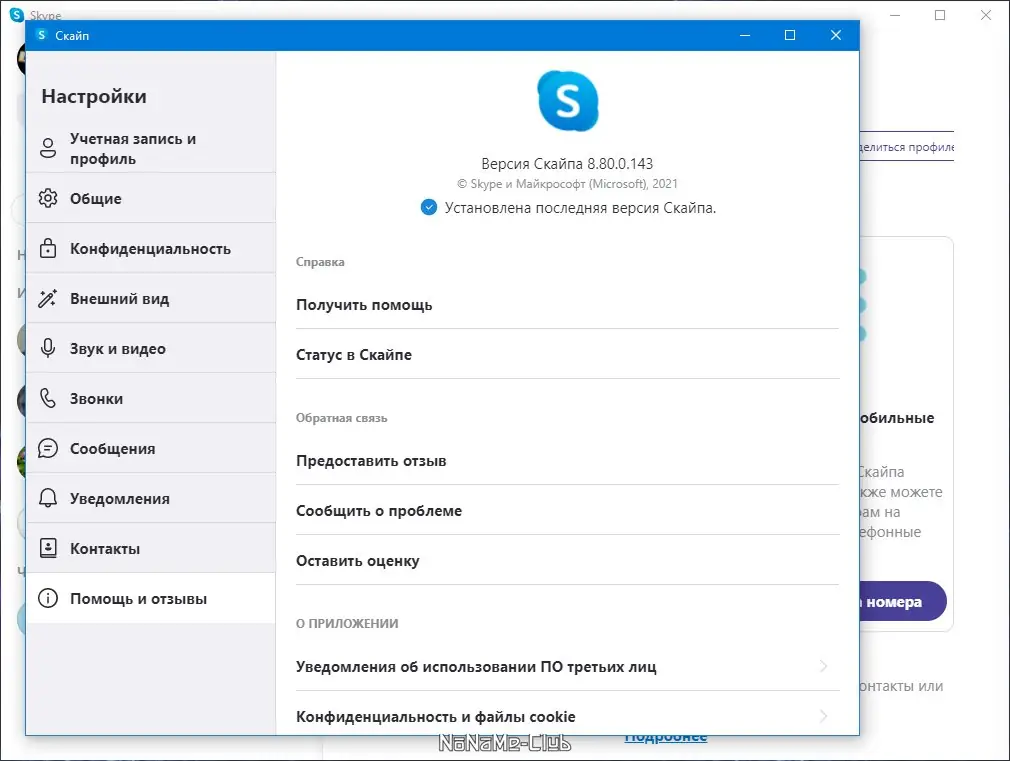Viewport: 1010px width, 761px height.
Task: Expand chevron for third-party software notices
Action: 823,666
